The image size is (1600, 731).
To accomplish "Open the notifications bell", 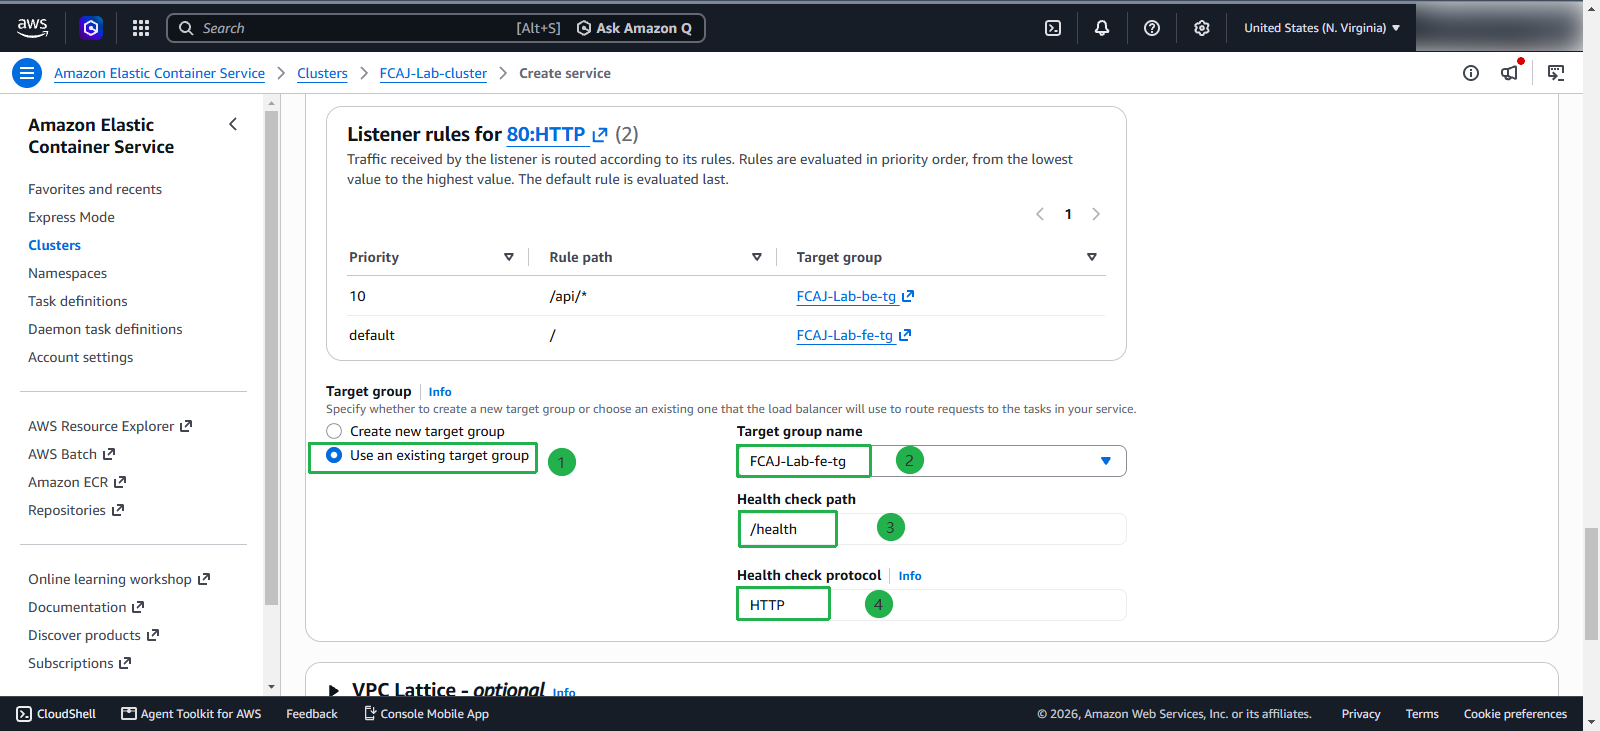I will pos(1102,28).
